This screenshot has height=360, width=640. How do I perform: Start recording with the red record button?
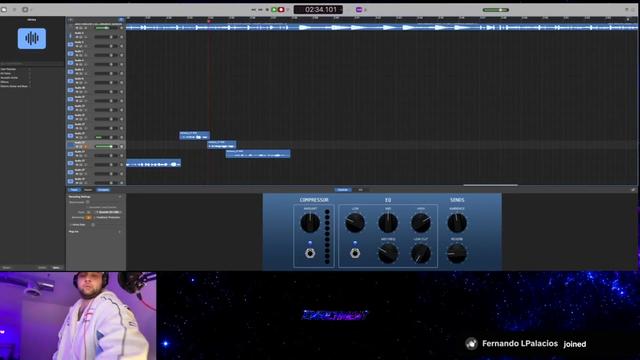click(x=281, y=9)
